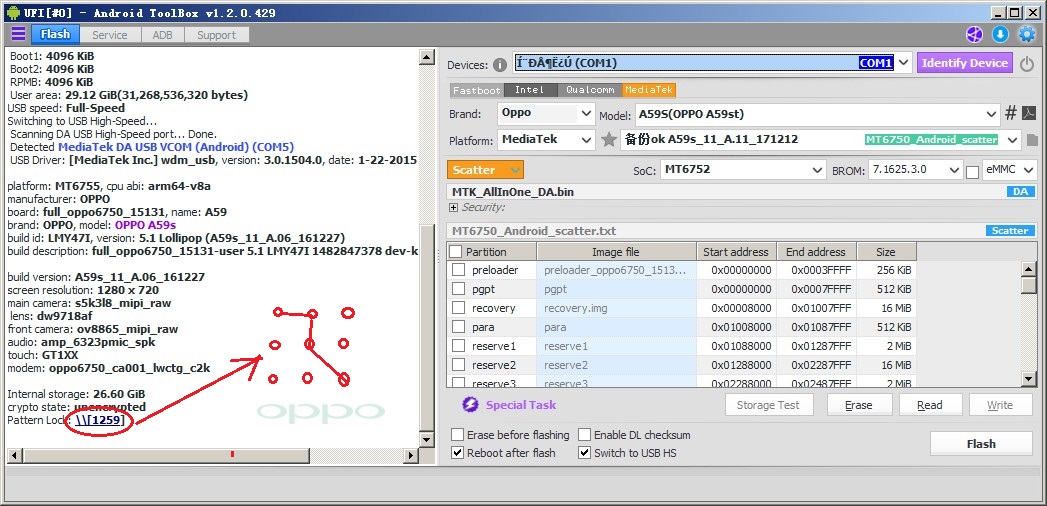The width and height of the screenshot is (1047, 506).
Task: Check the preloader partition
Action: [459, 270]
